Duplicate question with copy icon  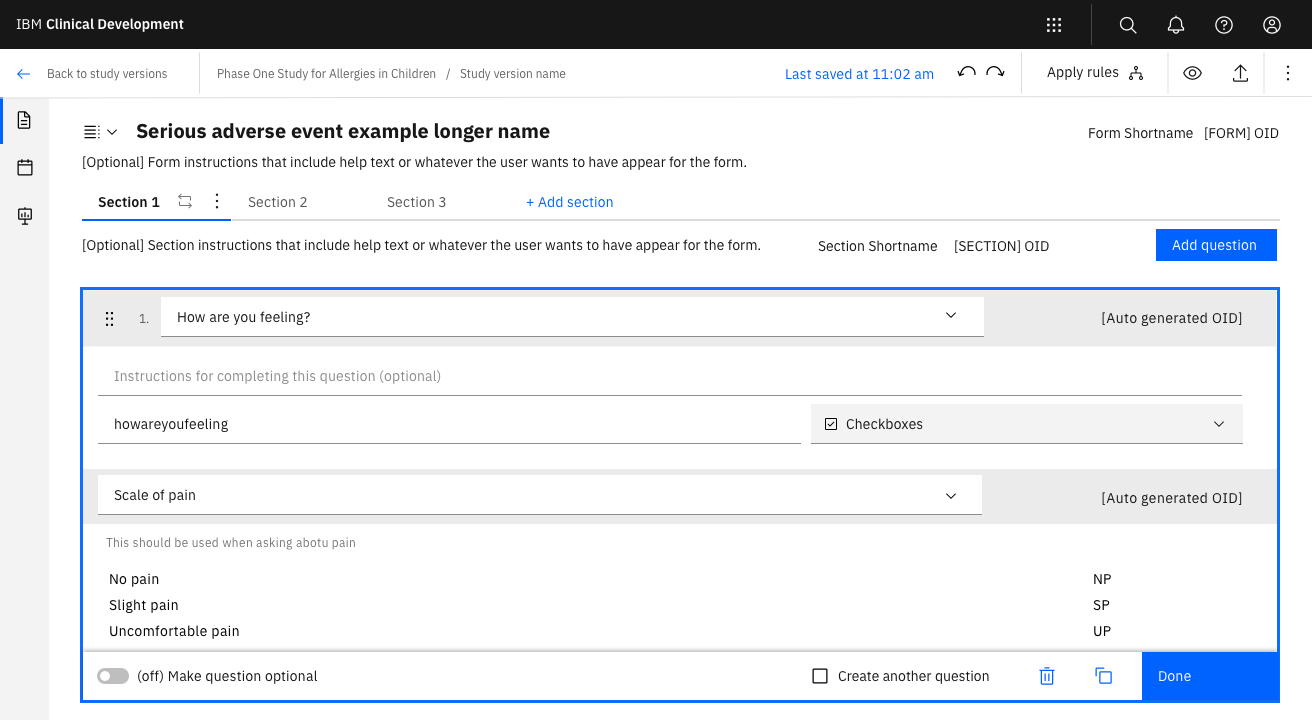(x=1104, y=676)
